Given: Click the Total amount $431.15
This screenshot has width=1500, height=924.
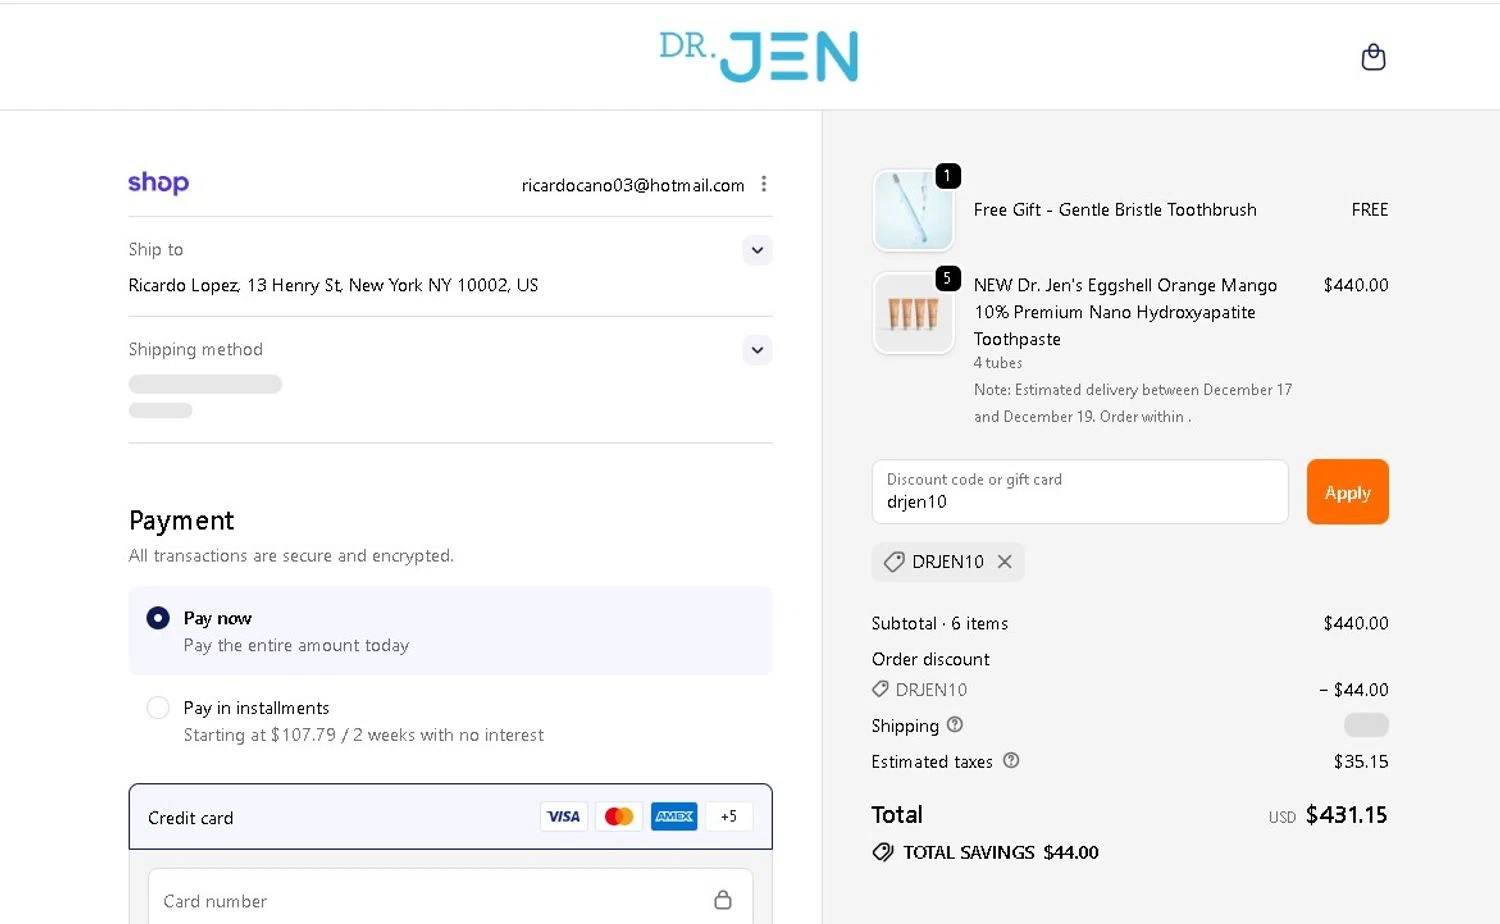Looking at the screenshot, I should pos(1346,815).
